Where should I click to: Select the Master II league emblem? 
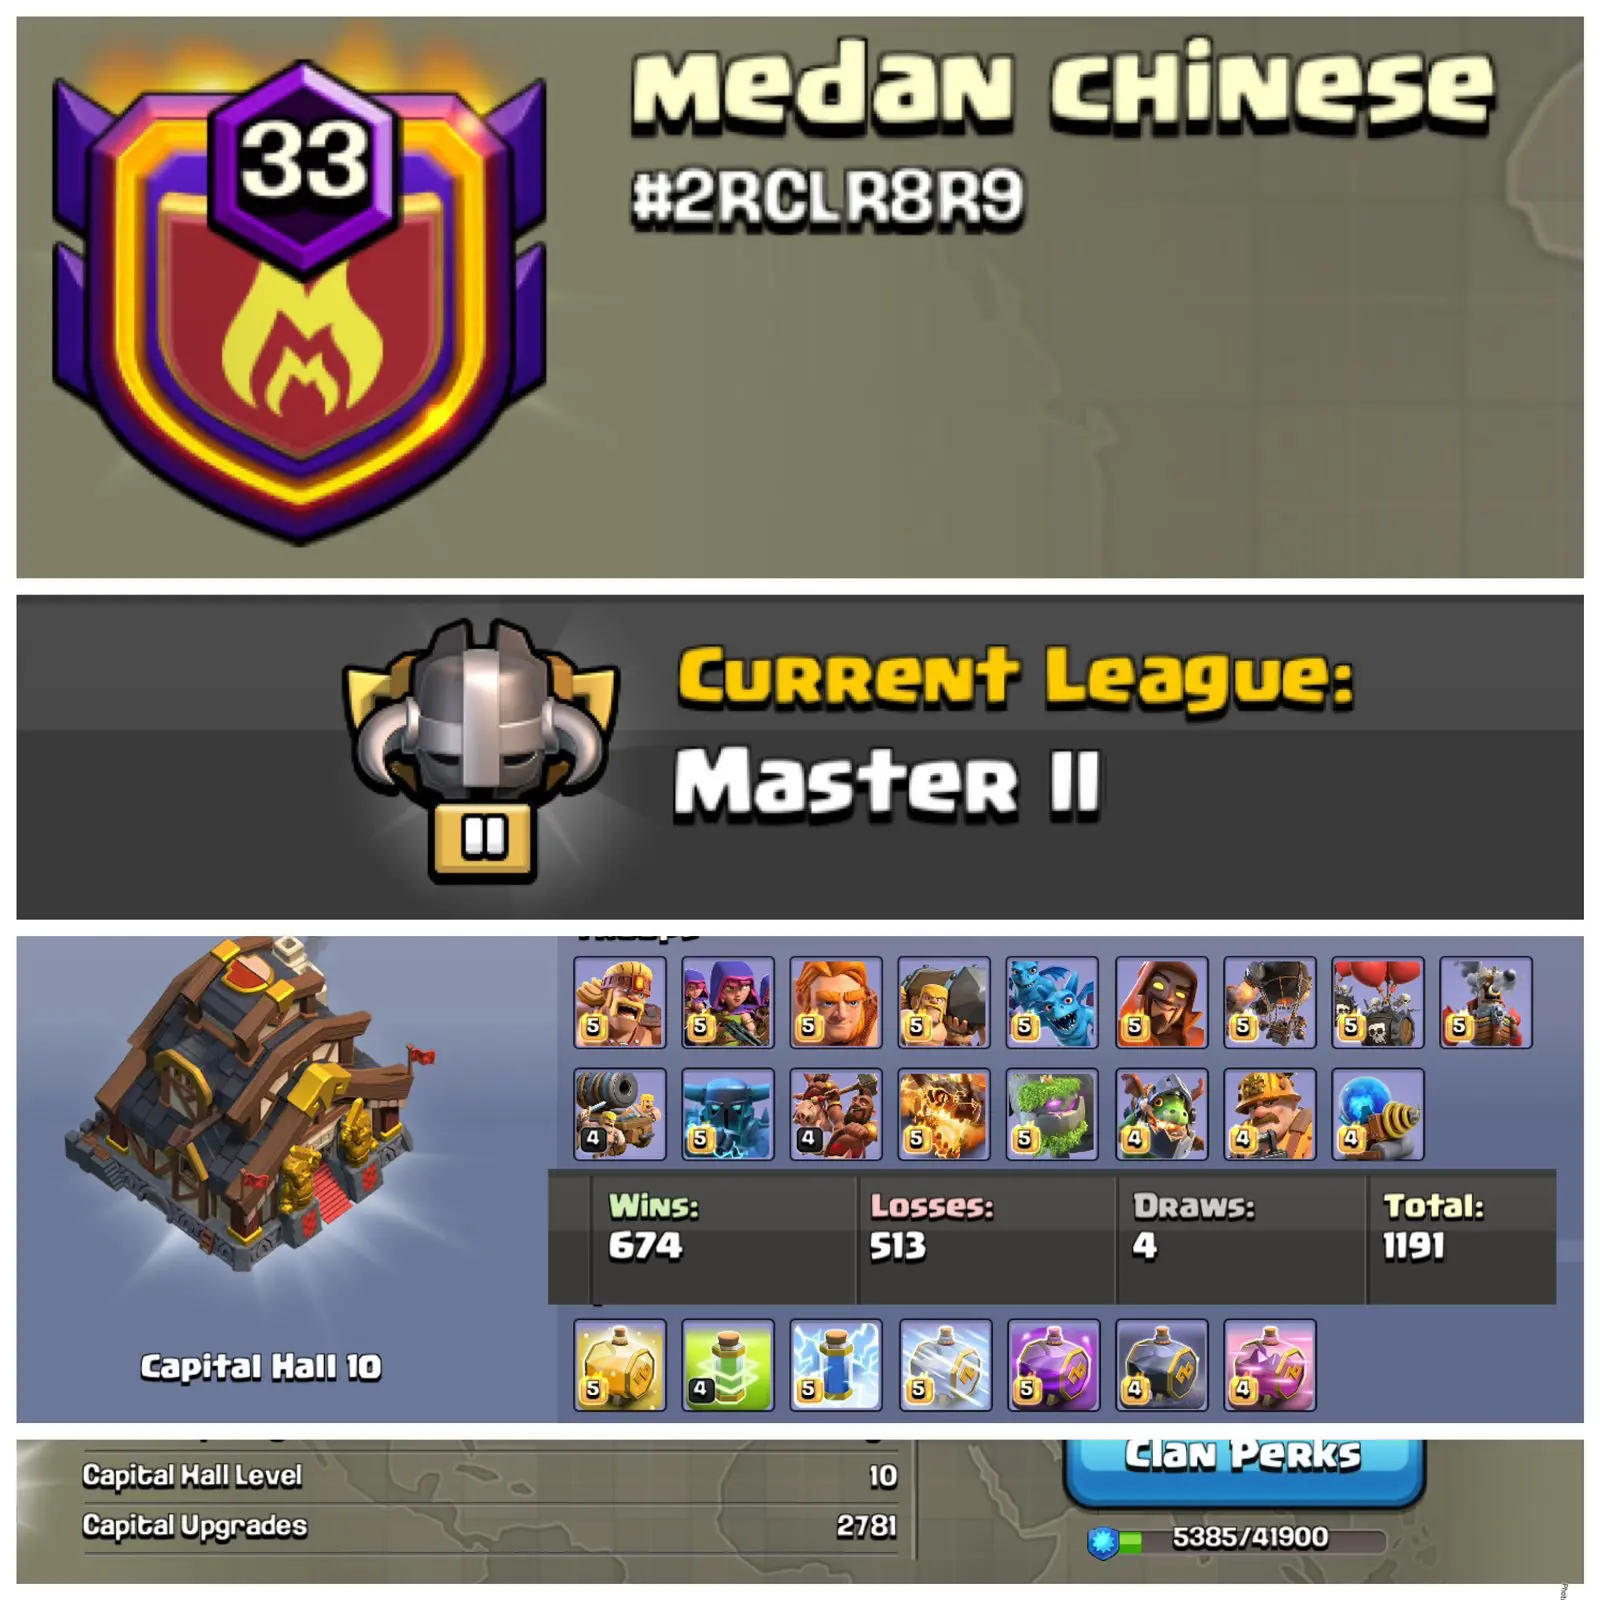tap(481, 752)
